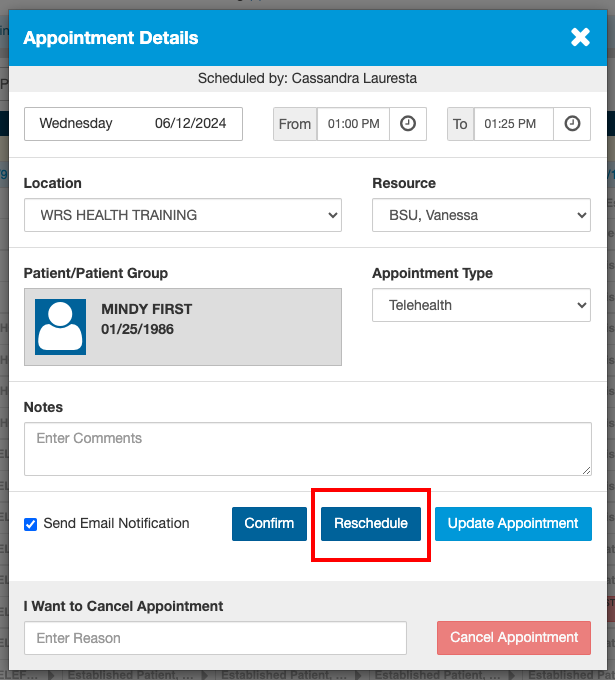Uncheck Send Email Notification checkbox

click(31, 524)
